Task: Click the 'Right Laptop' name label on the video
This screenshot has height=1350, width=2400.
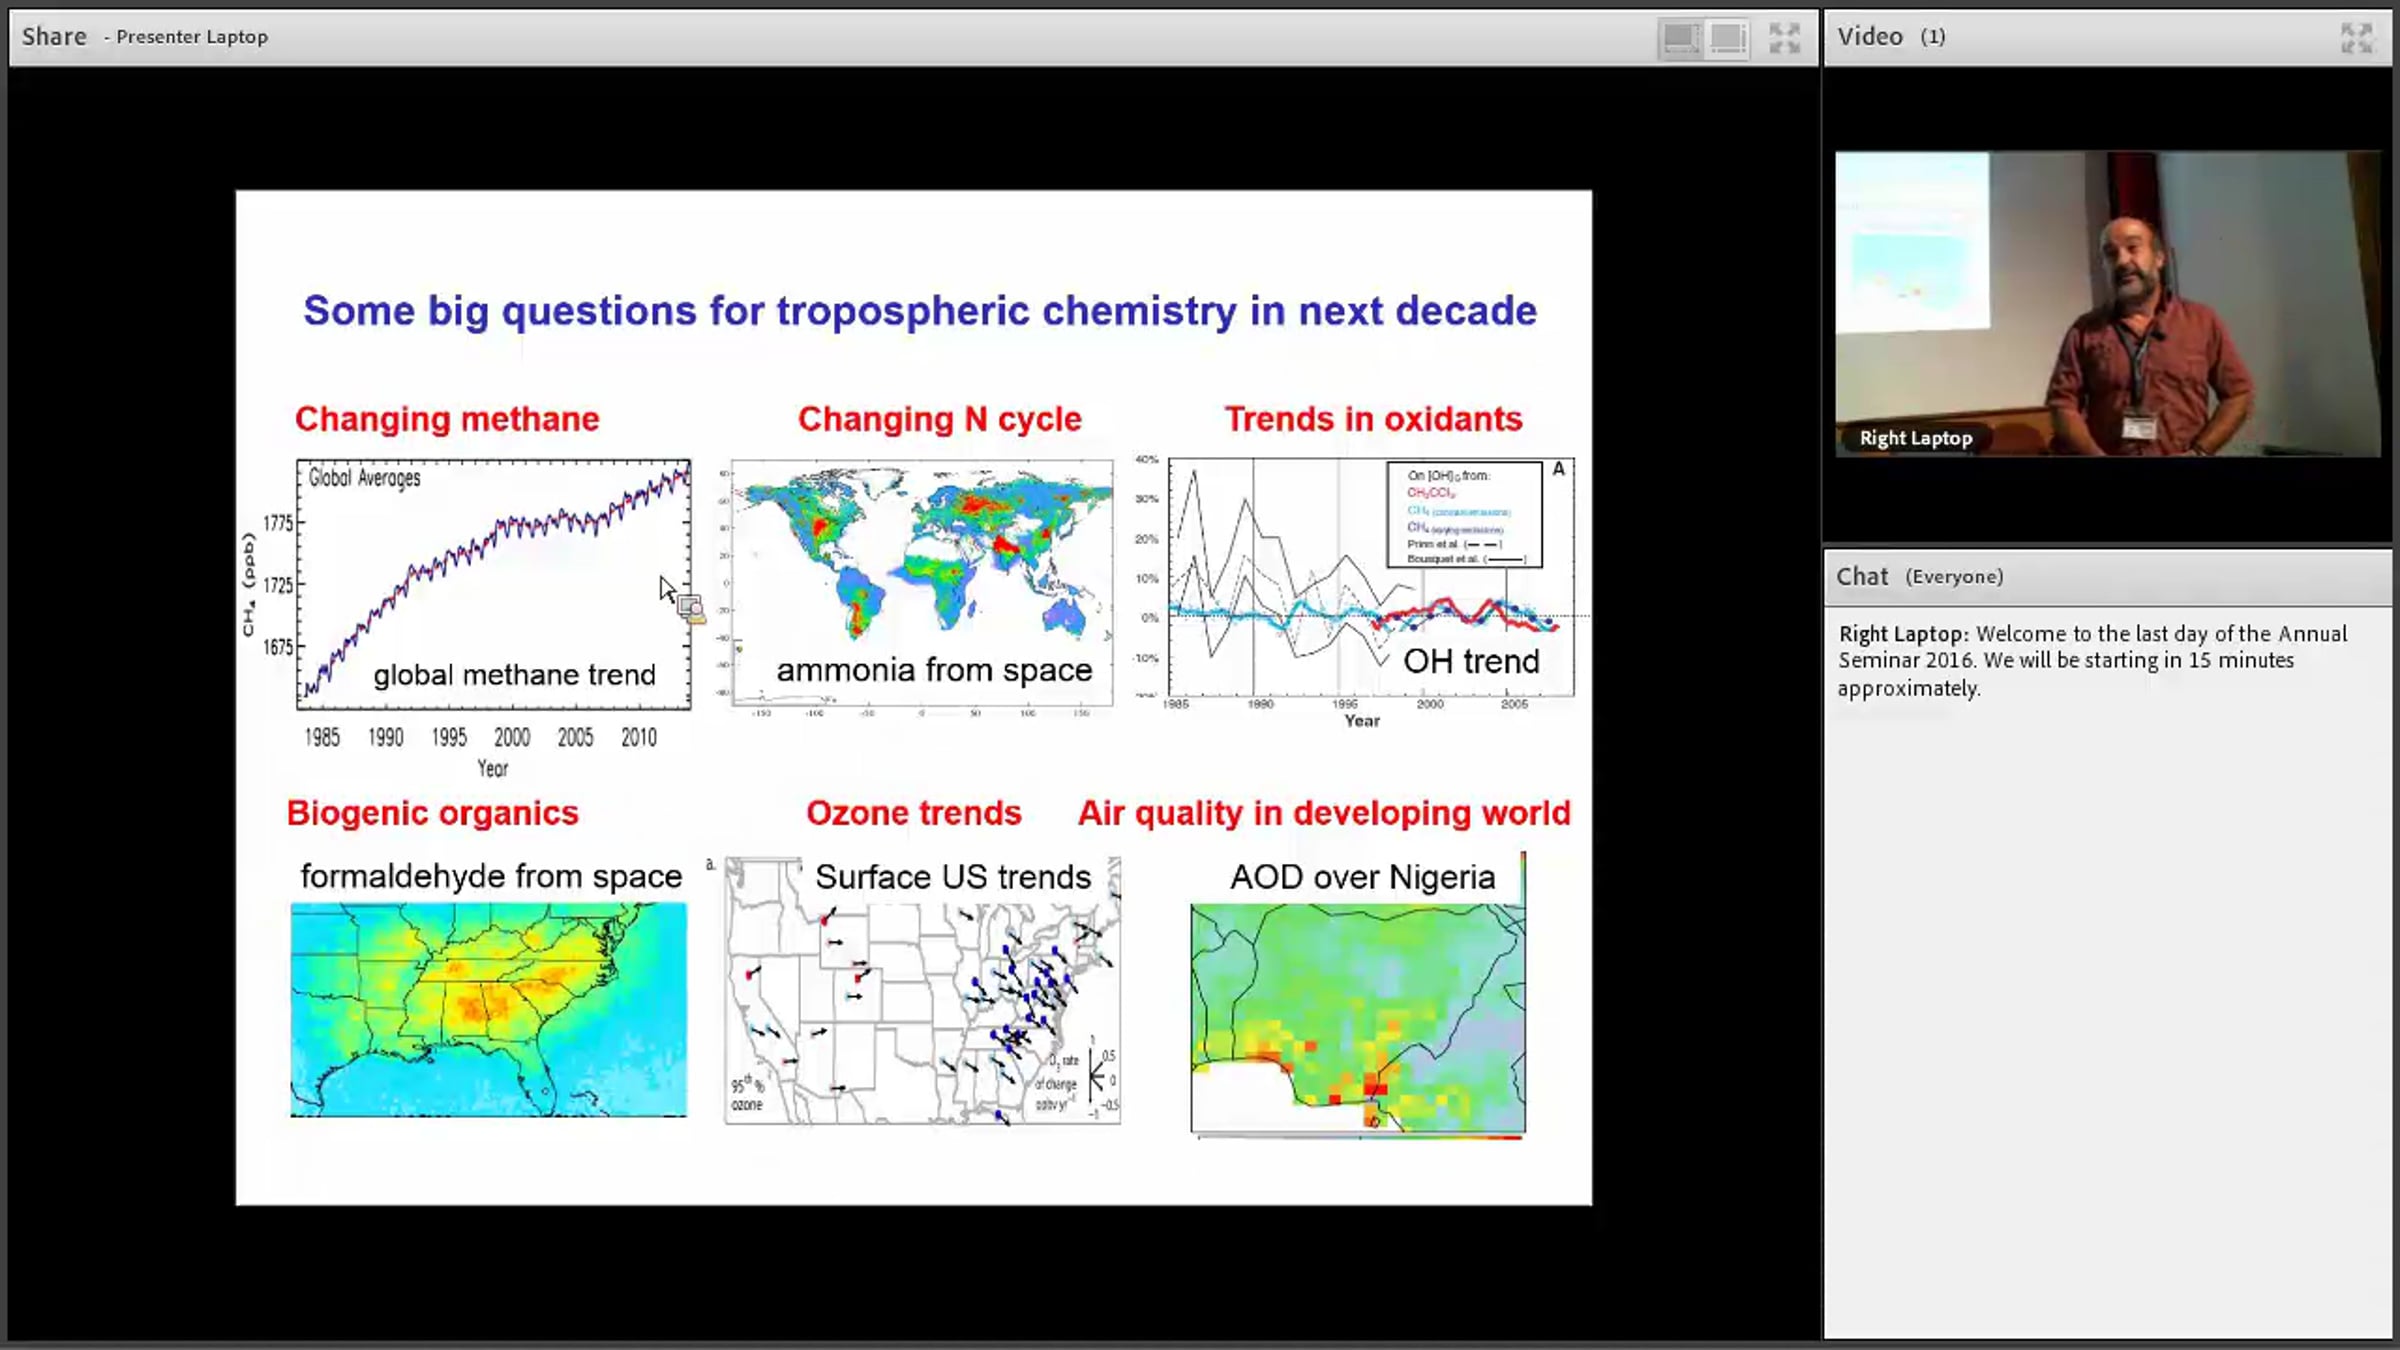Action: (1915, 438)
